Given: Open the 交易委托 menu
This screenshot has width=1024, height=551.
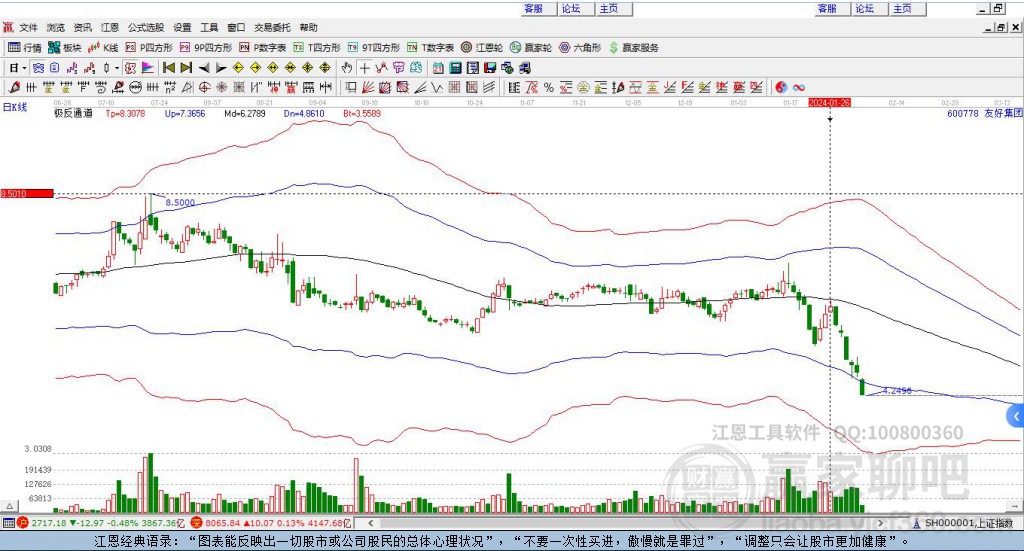Looking at the screenshot, I should click(272, 27).
